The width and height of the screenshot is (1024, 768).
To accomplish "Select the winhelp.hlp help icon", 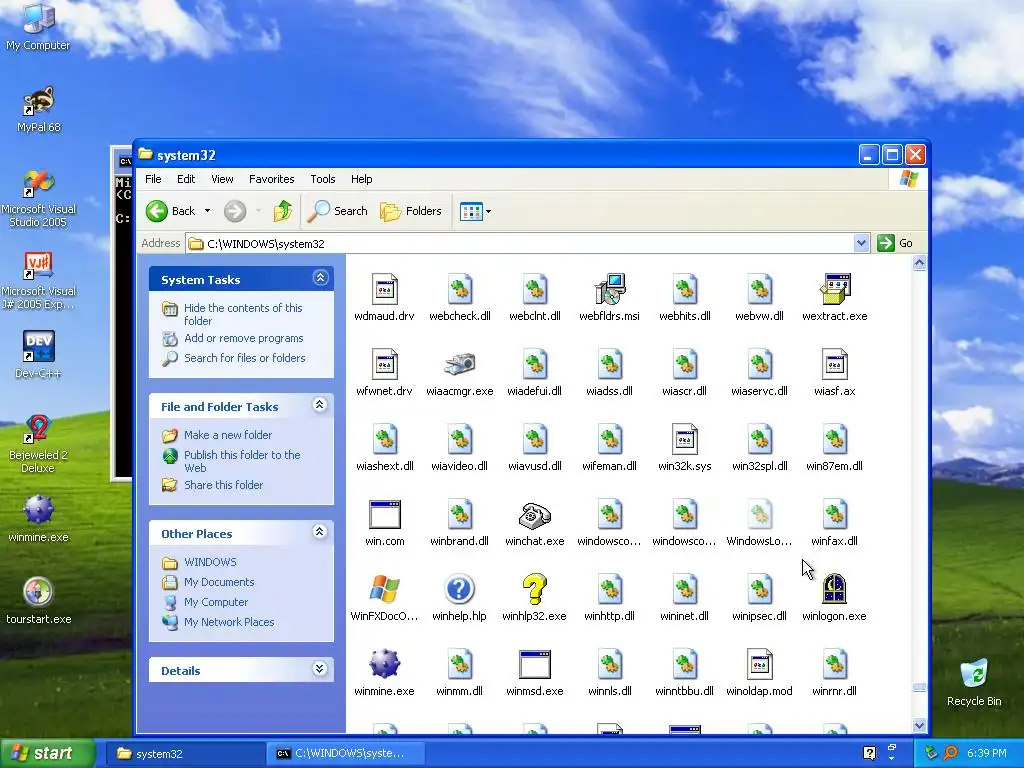I will (x=459, y=589).
